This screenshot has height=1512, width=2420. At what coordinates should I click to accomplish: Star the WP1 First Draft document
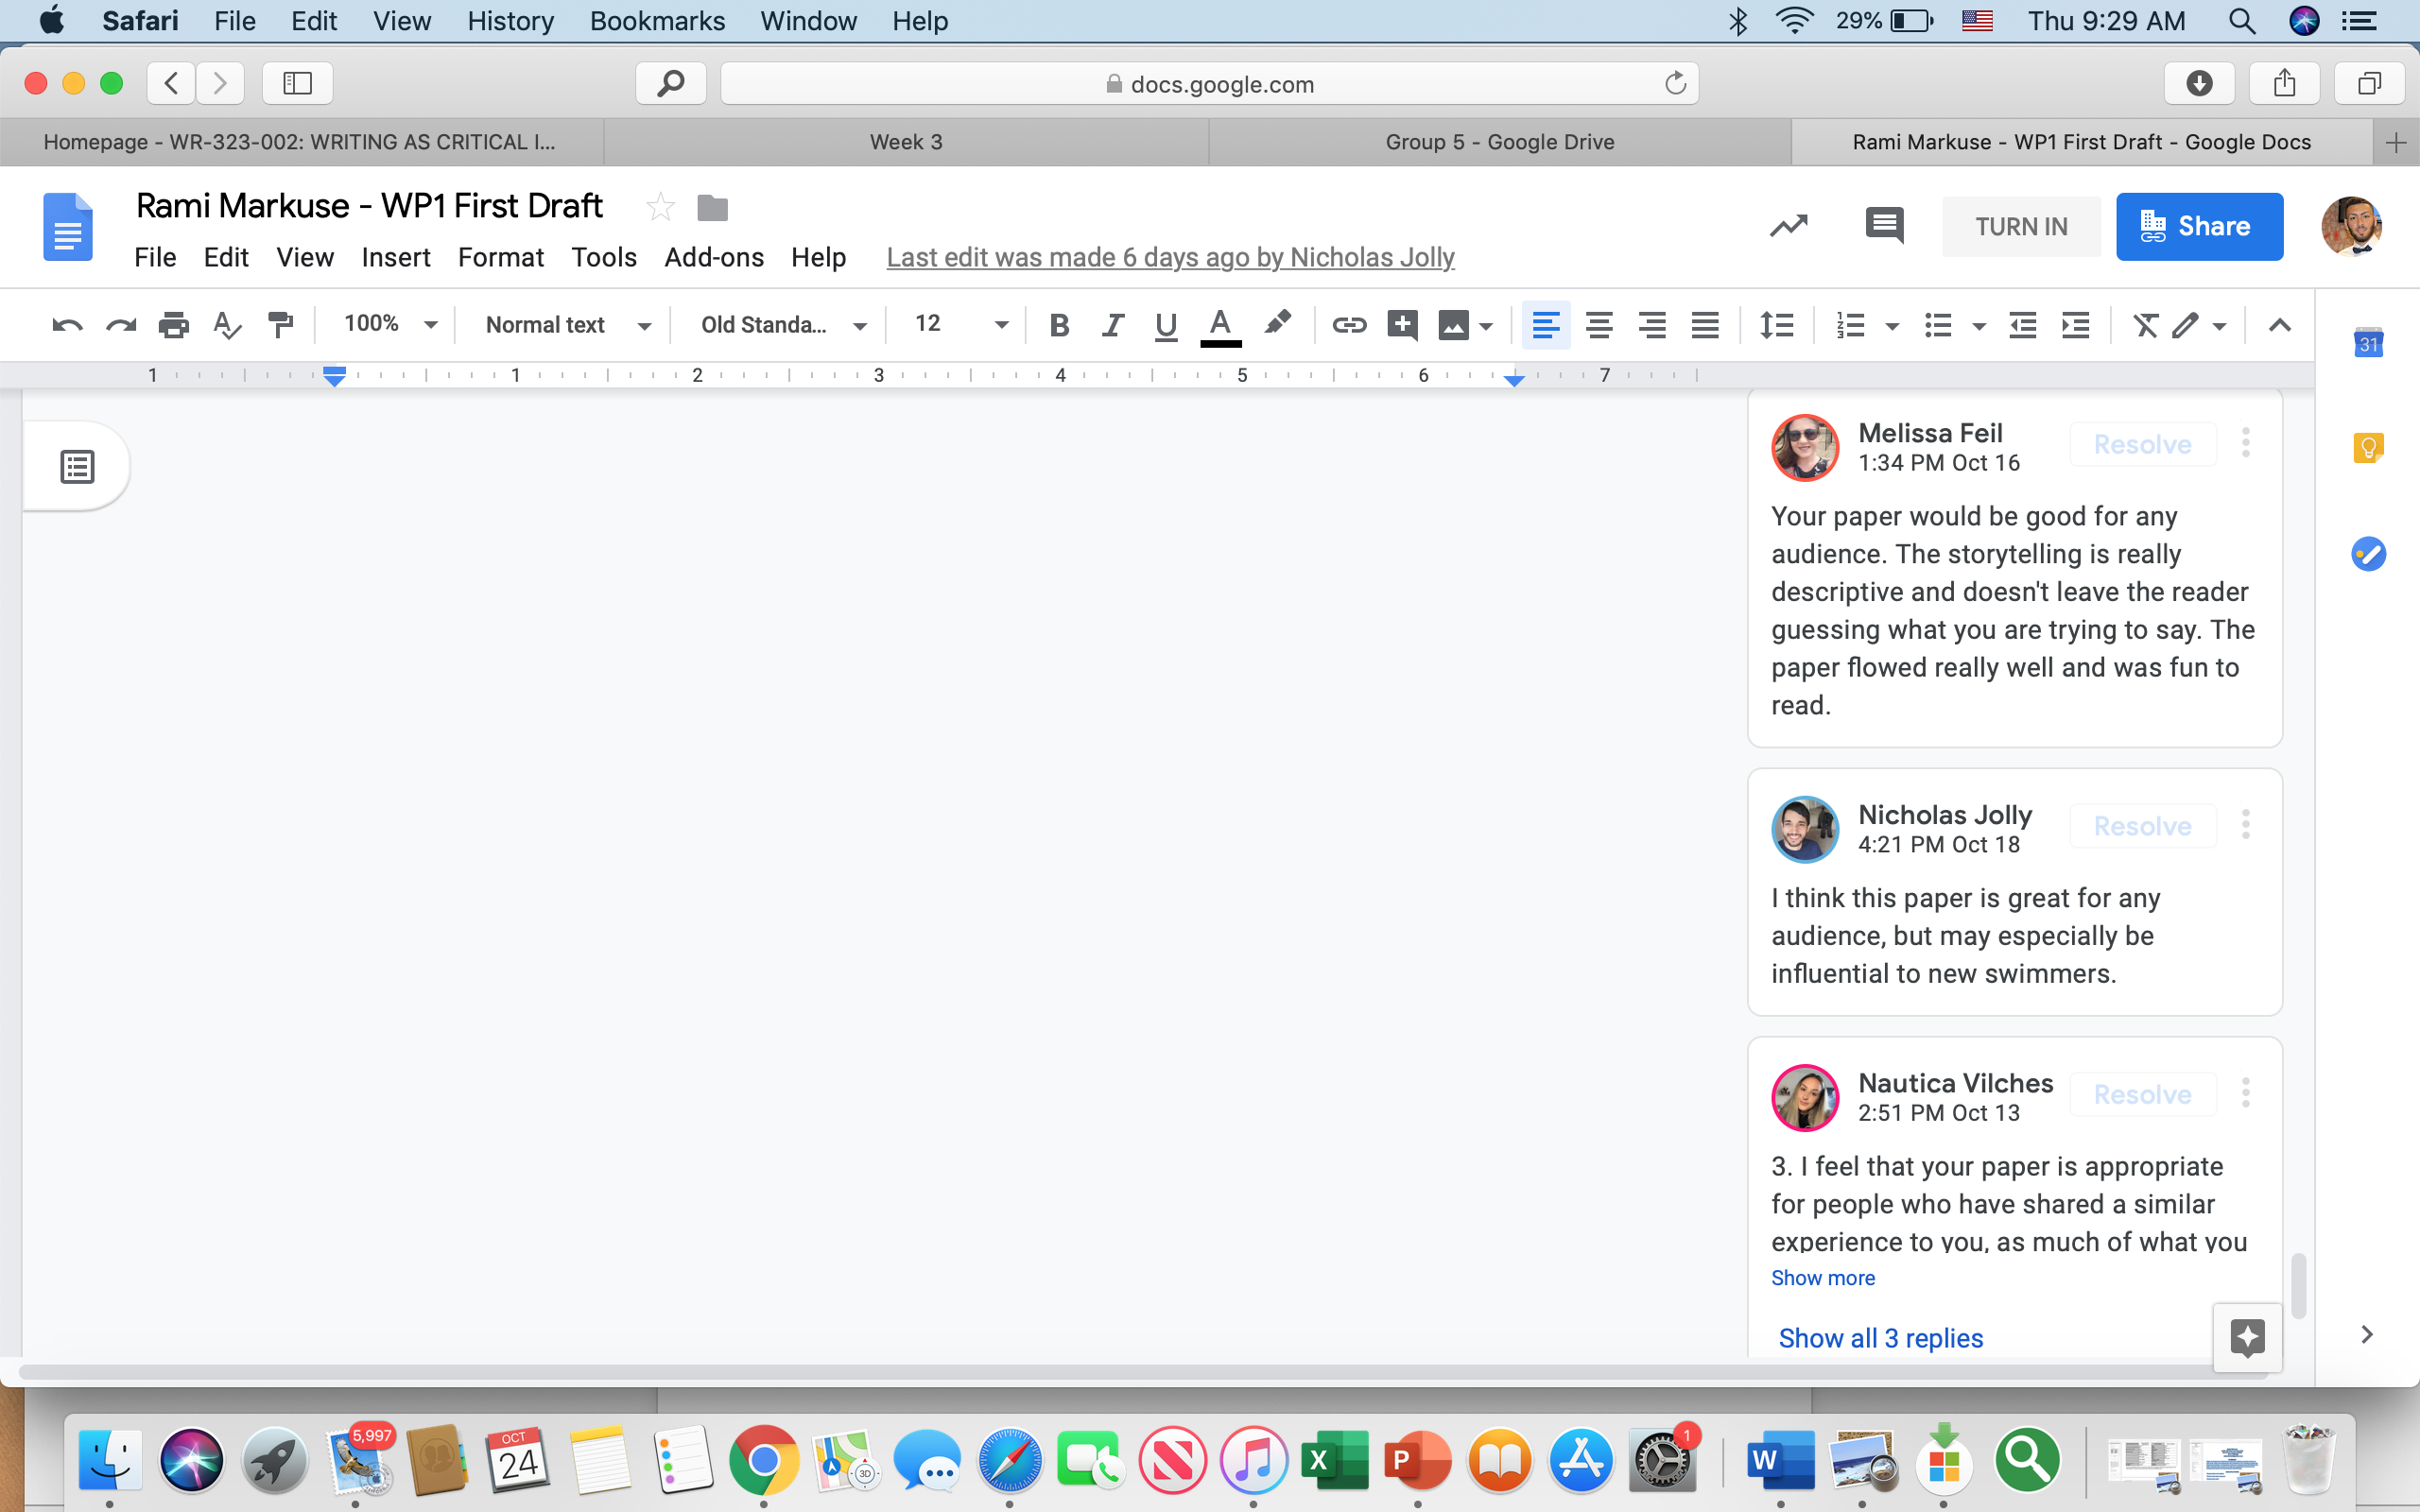[660, 207]
